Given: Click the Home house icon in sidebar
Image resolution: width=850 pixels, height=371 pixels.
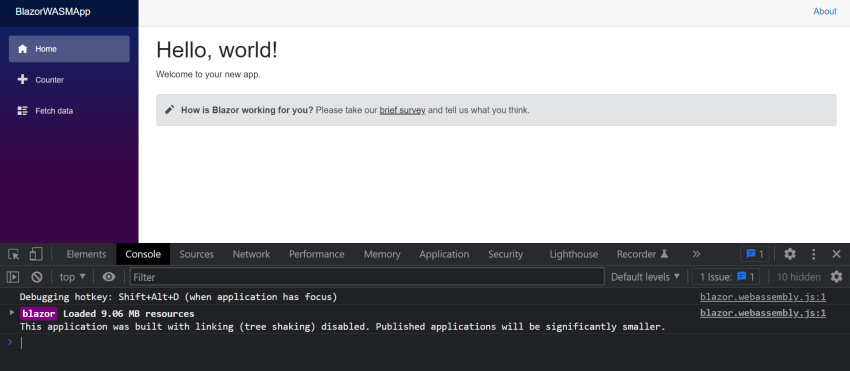Looking at the screenshot, I should 22,49.
